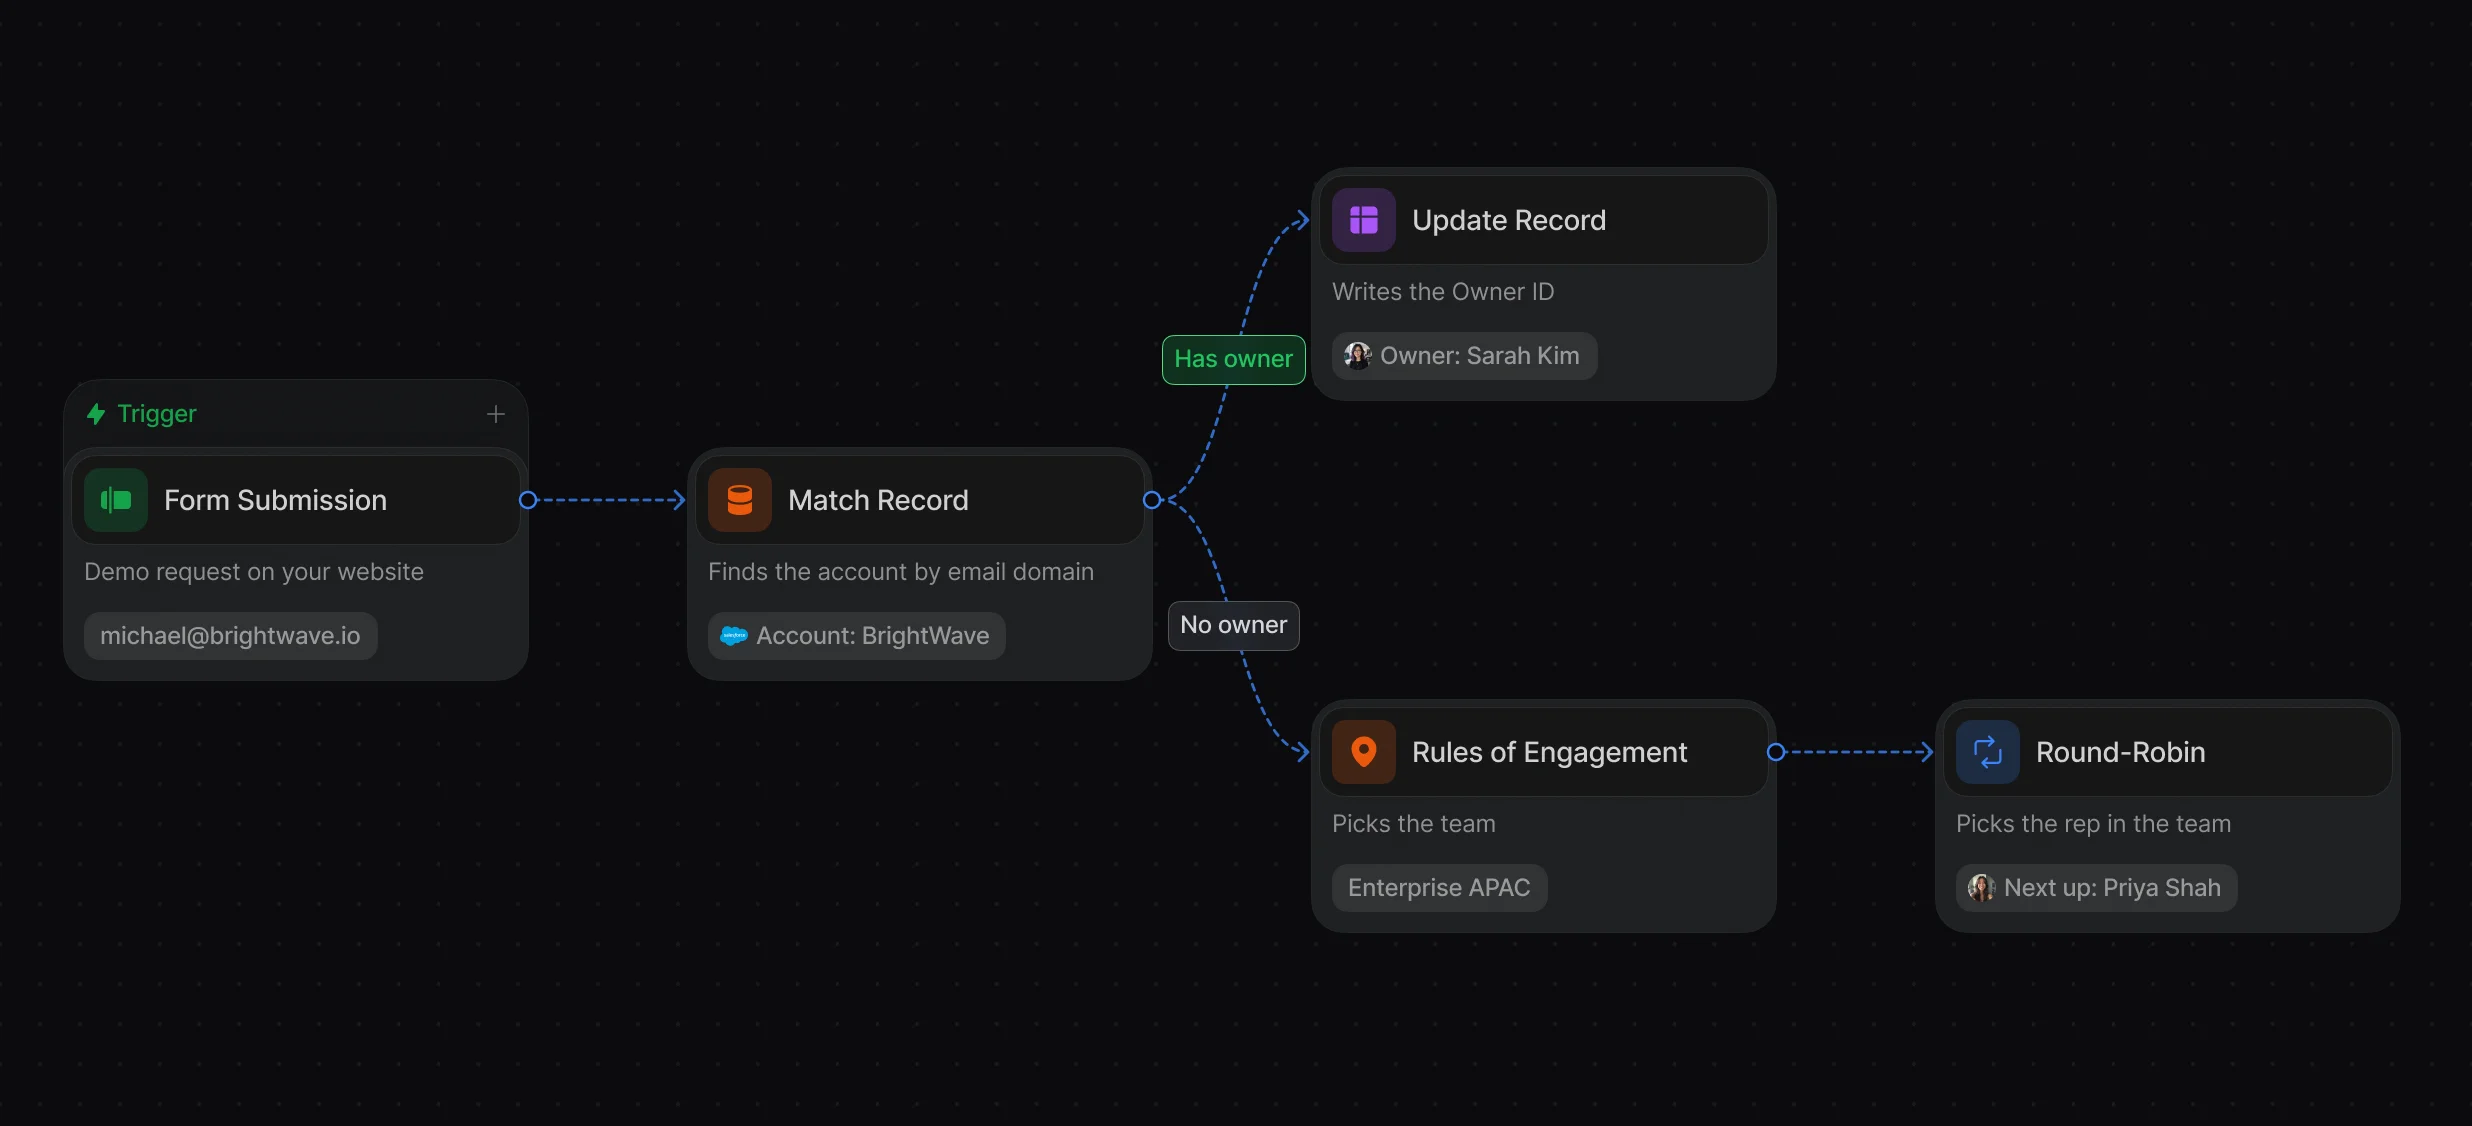Click the 'Demo request on your website' description

[x=254, y=572]
